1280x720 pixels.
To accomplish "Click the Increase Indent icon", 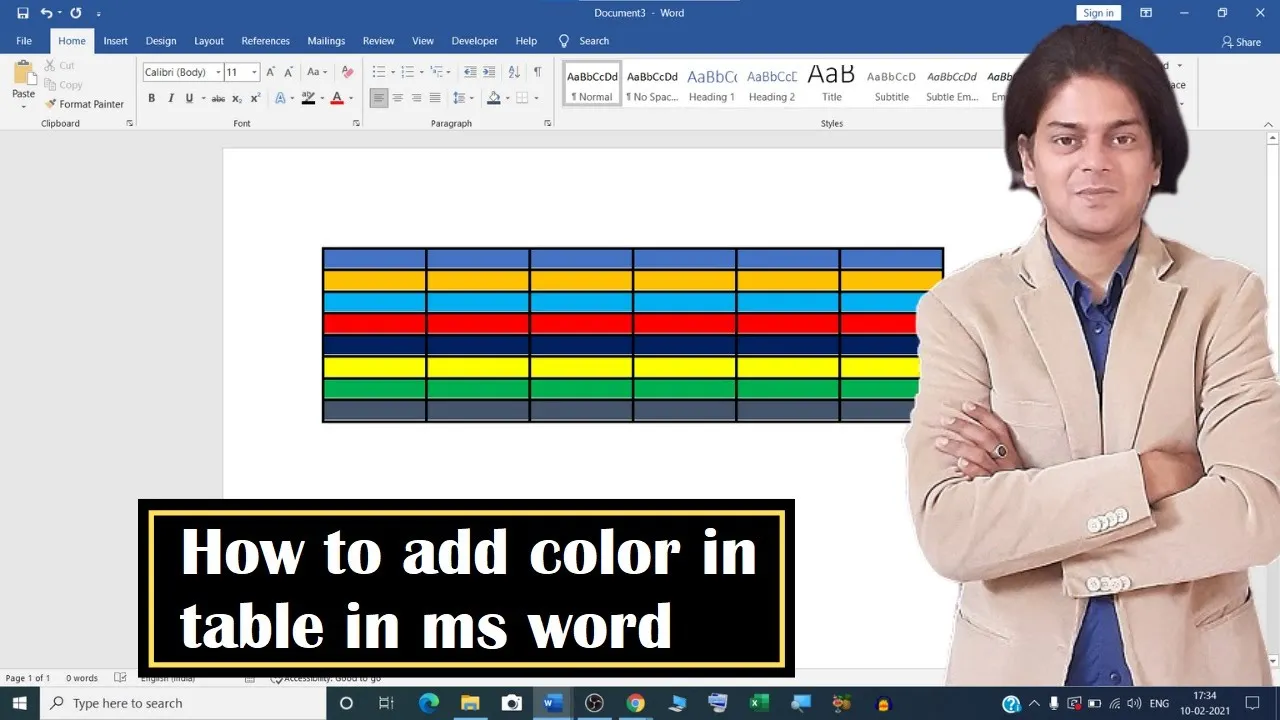I will coord(489,72).
